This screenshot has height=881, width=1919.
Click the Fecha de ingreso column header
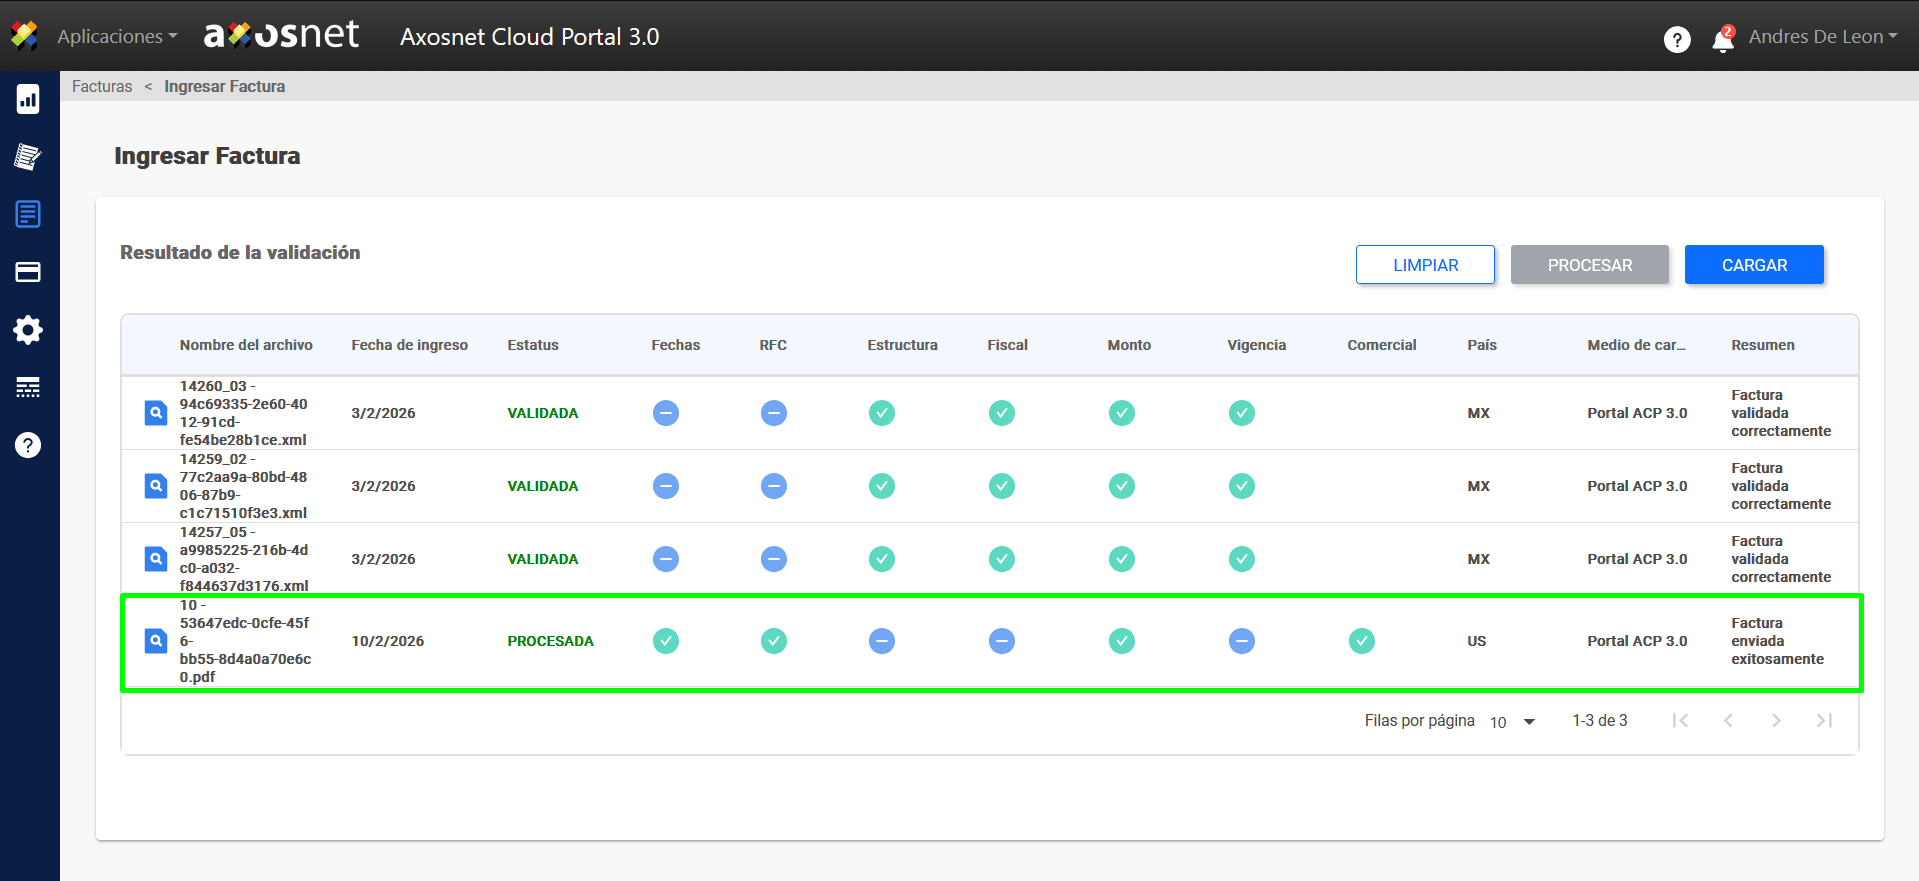click(x=409, y=345)
